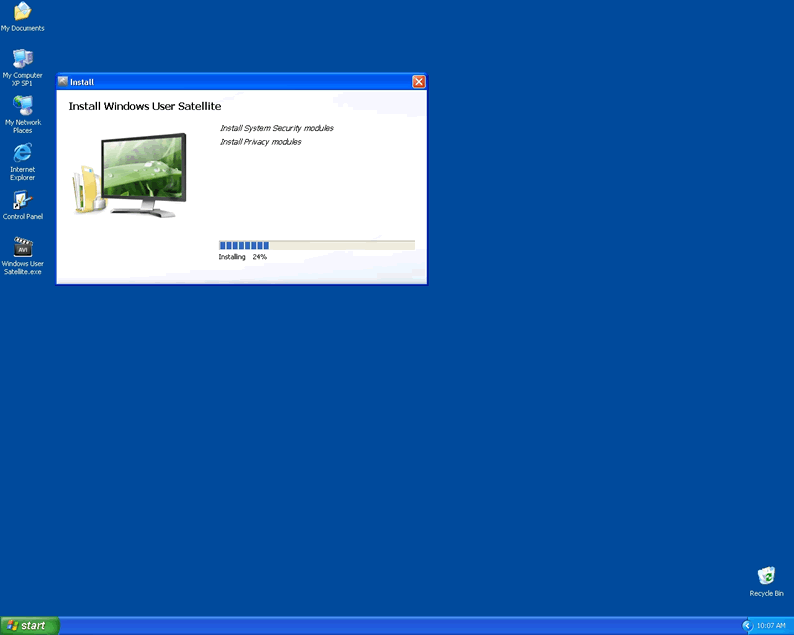Launch Internet Explorer from the desktop
Screen dimensions: 794x635
(x=22, y=153)
